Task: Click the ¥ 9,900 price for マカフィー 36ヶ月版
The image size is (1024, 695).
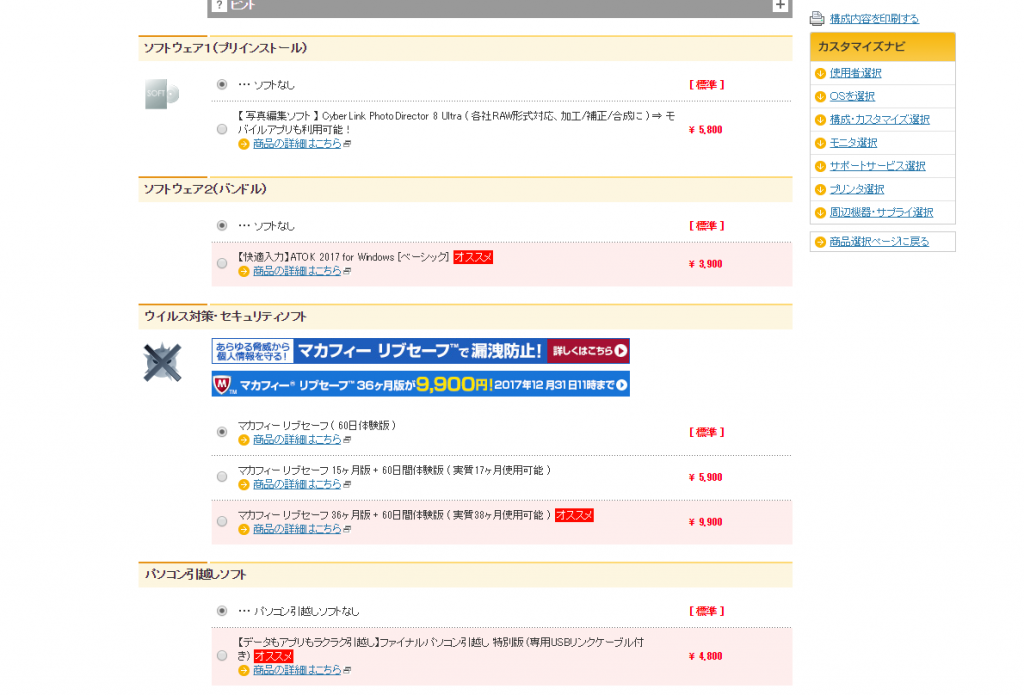Action: coord(705,522)
